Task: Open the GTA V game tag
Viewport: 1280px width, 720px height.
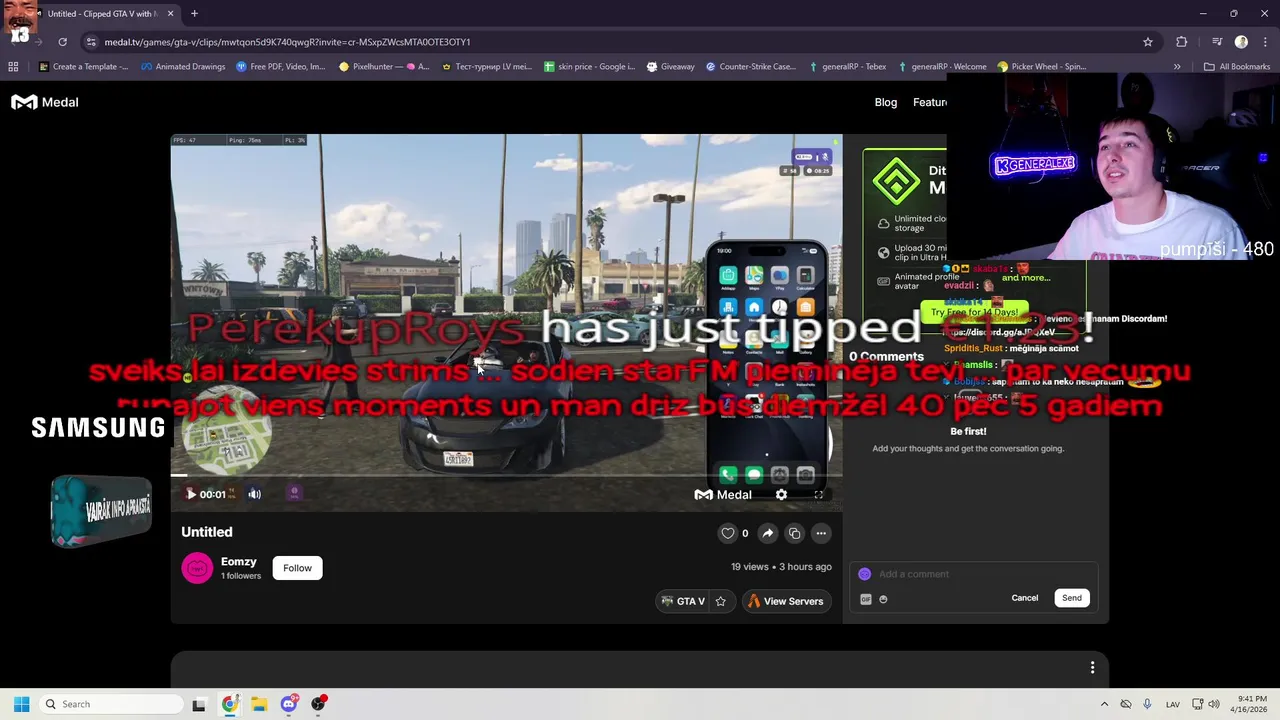Action: [x=683, y=601]
